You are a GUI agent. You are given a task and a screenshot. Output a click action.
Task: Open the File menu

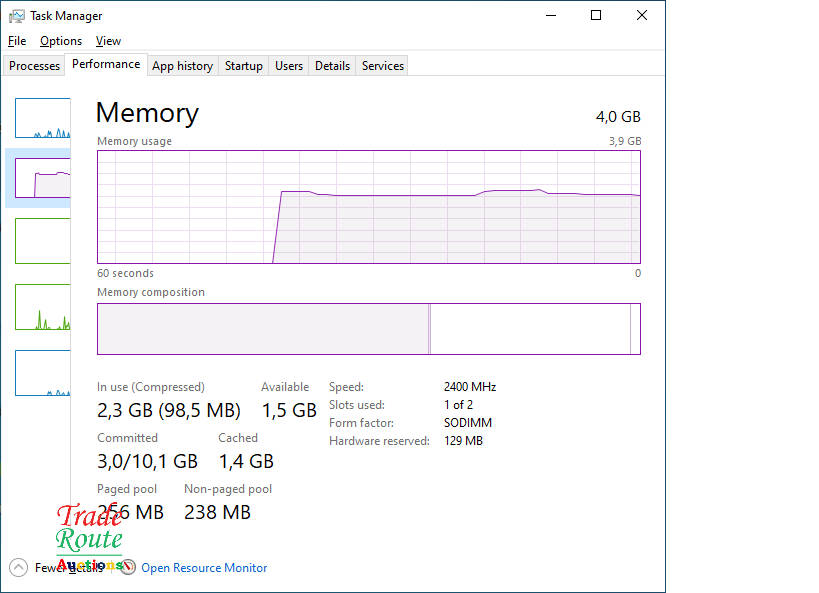[17, 41]
